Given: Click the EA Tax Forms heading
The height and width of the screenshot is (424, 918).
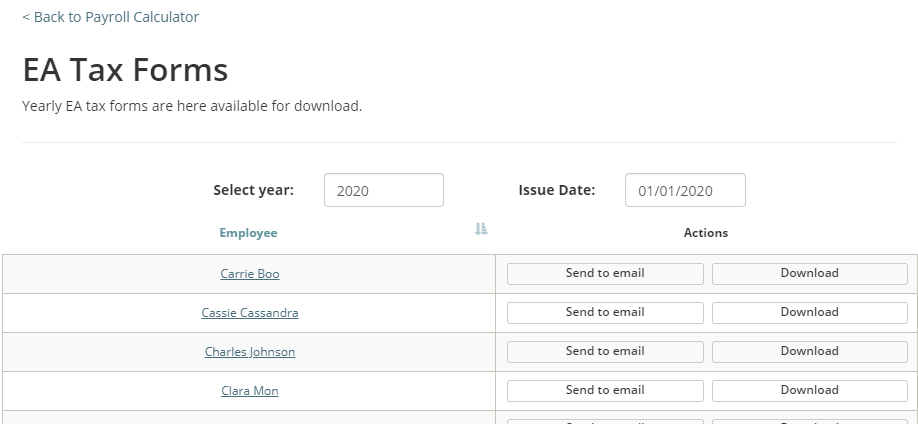Looking at the screenshot, I should (x=125, y=70).
